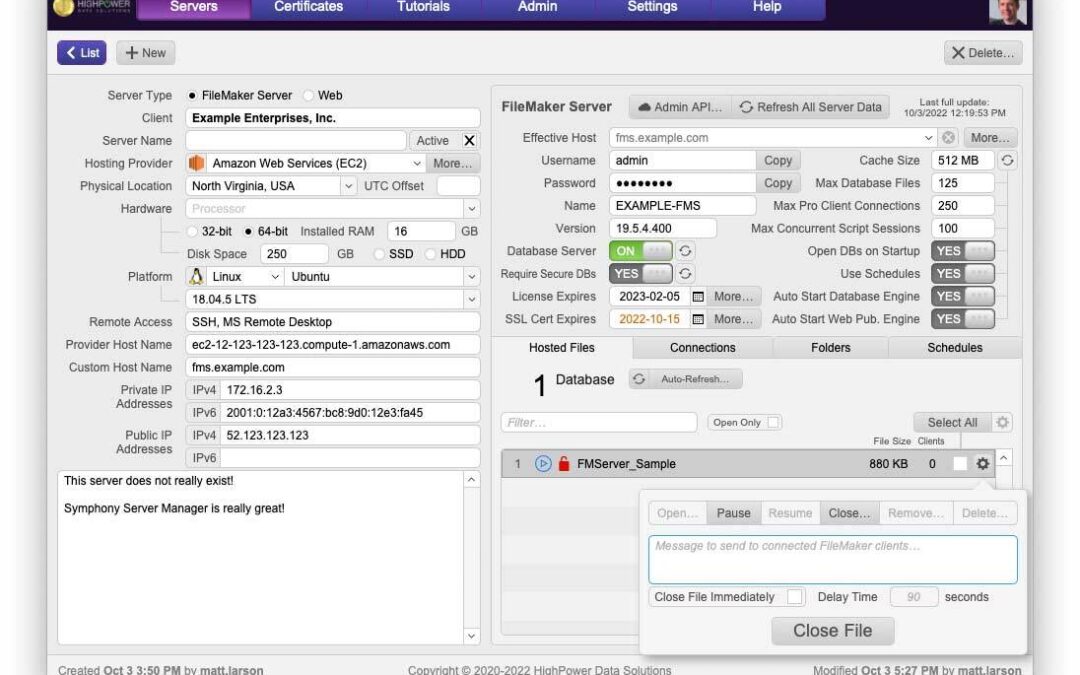Expand the Ubuntu distribution dropdown
The image size is (1080, 675).
472,277
